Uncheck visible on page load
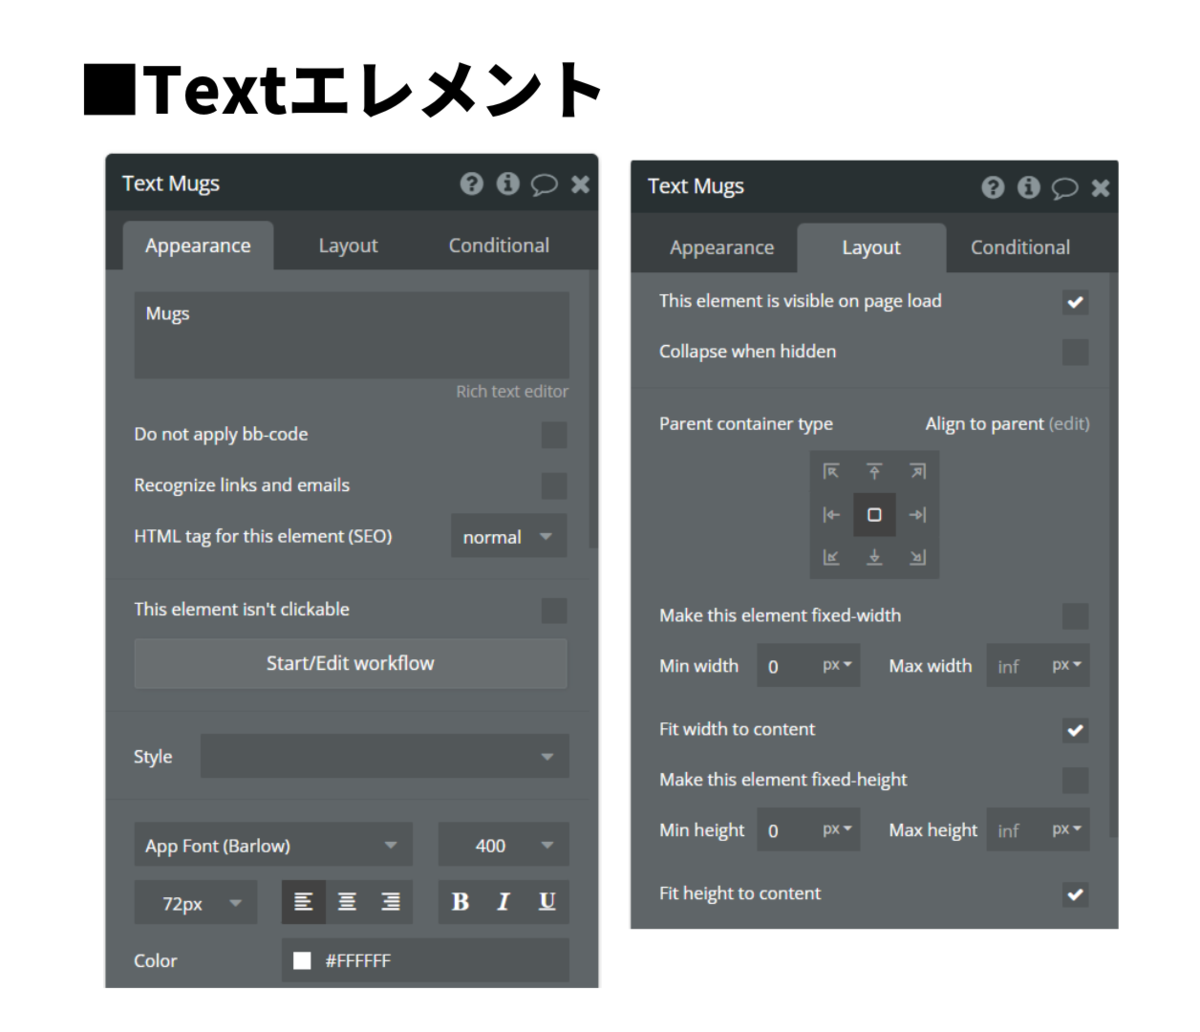 click(1075, 302)
